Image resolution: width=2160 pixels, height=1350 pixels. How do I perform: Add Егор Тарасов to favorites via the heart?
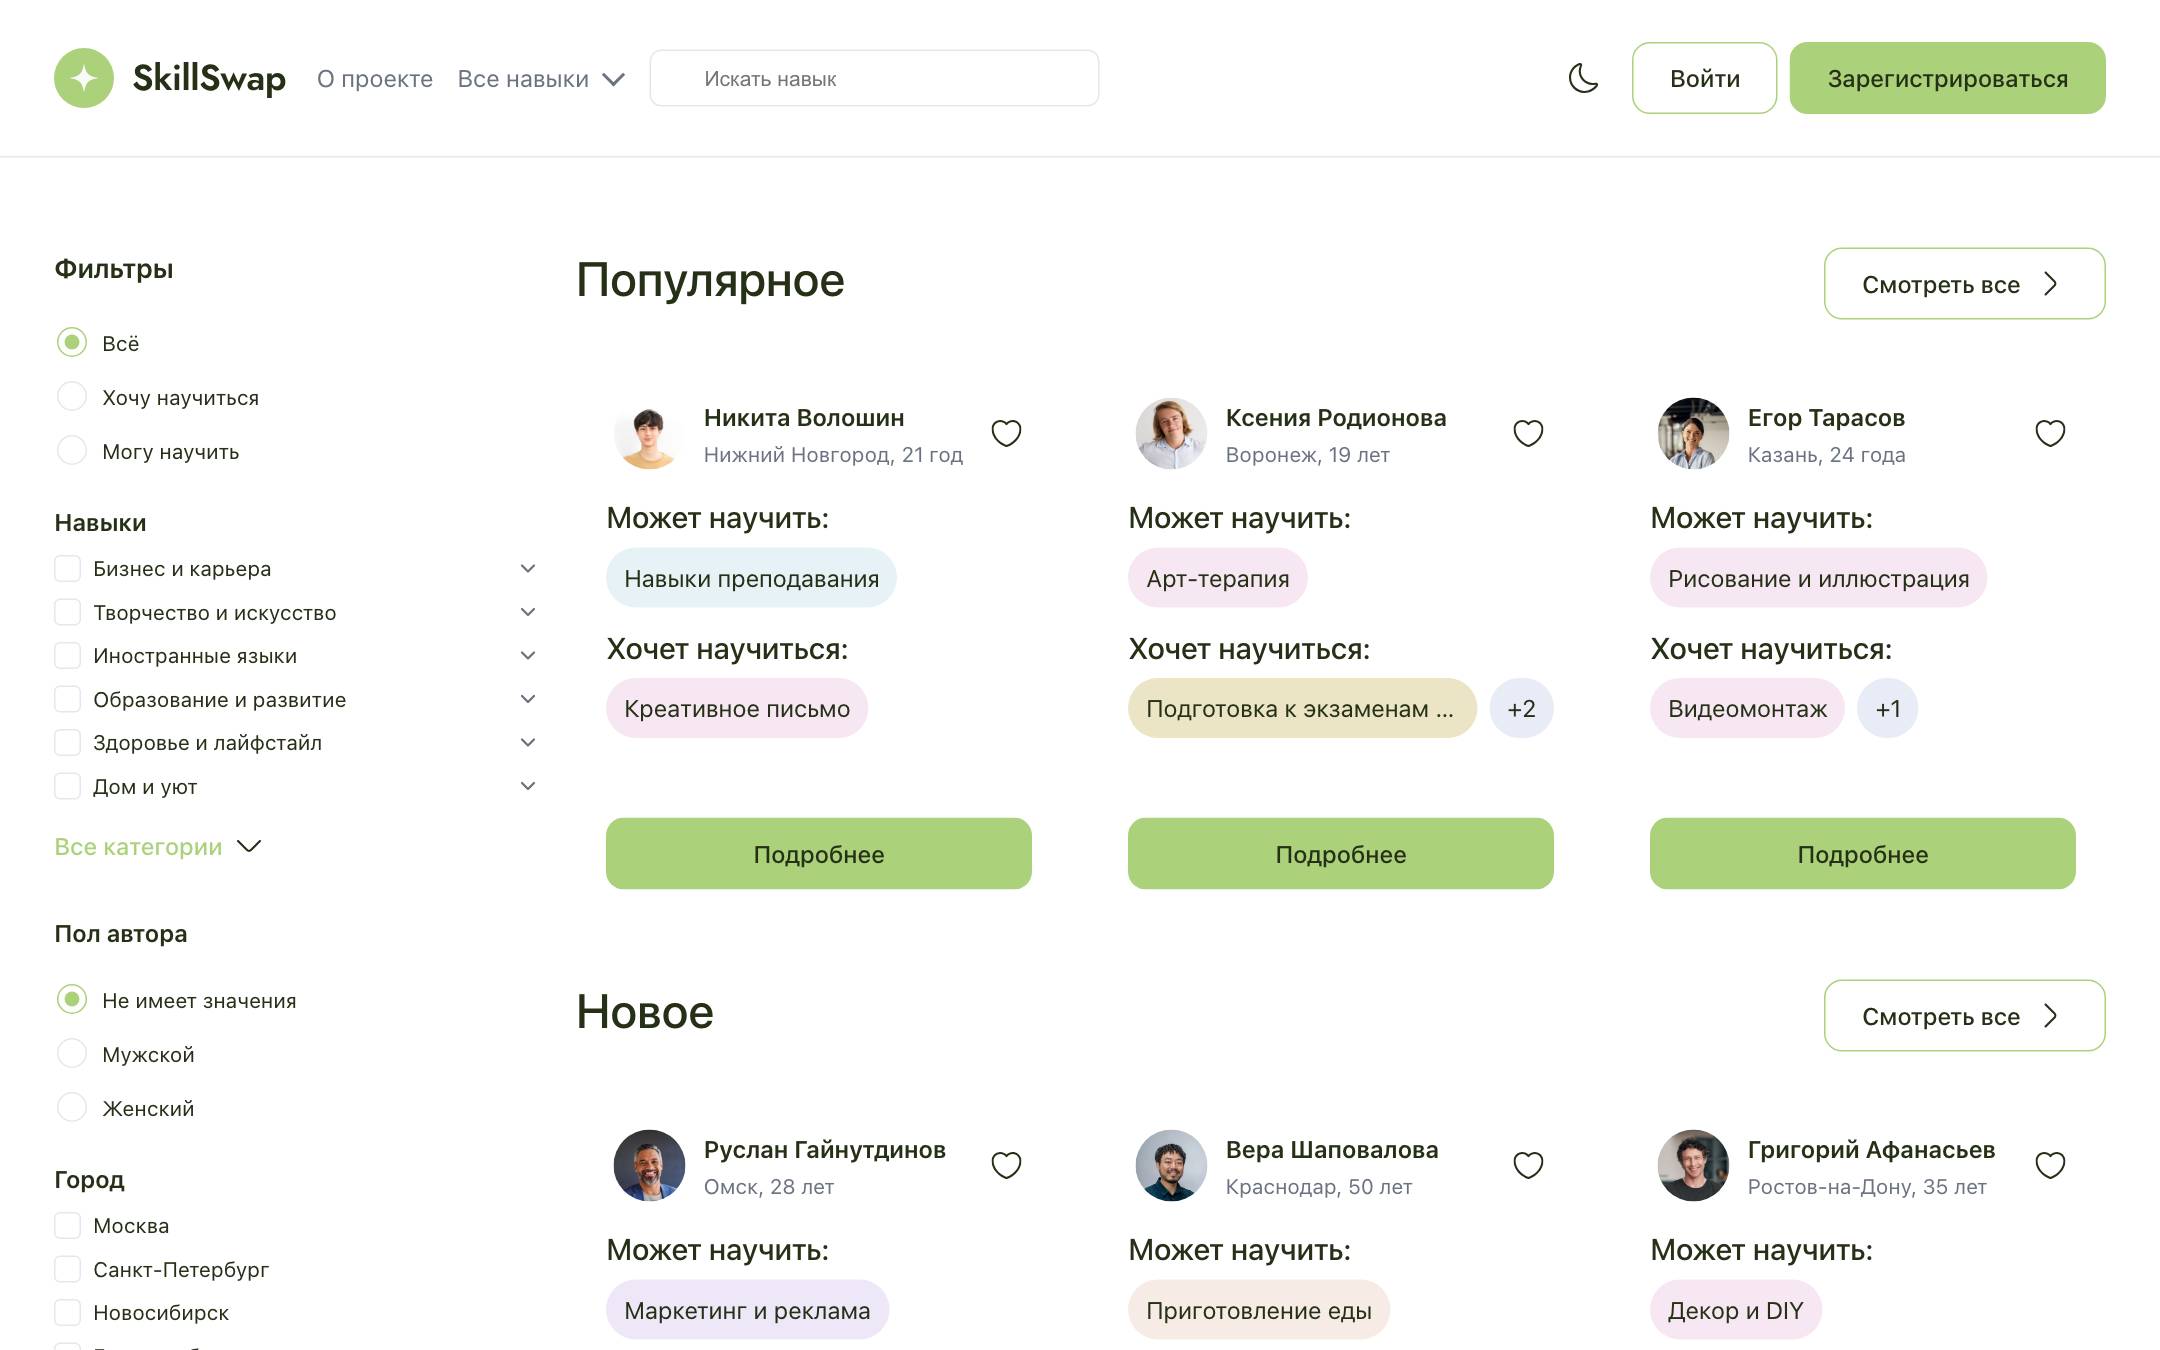pos(2050,433)
